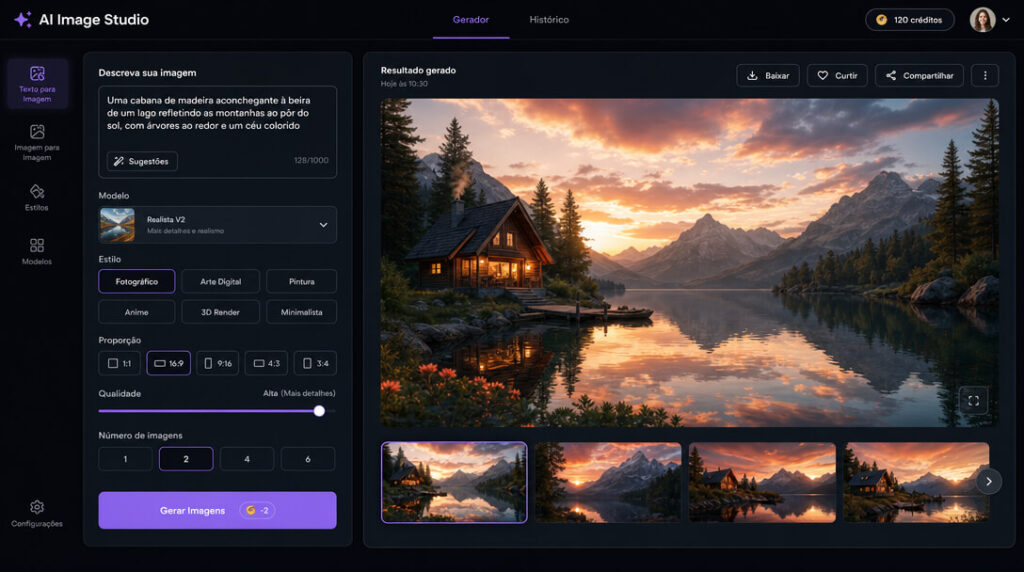Screen dimensions: 1024x572
Task: Select the first result thumbnail
Action: point(454,482)
